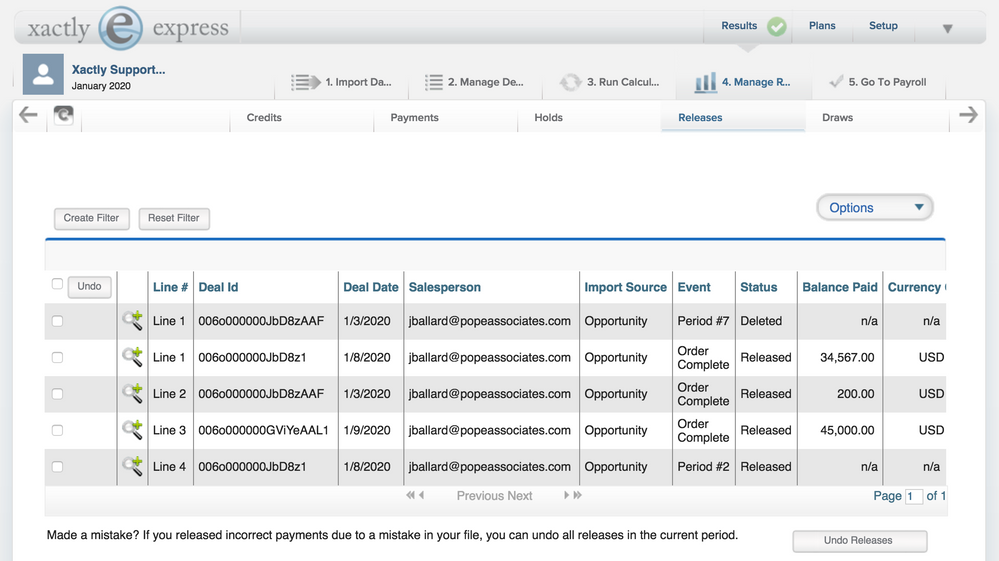
Task: Jump to first page double-arrow icon
Action: pos(410,495)
